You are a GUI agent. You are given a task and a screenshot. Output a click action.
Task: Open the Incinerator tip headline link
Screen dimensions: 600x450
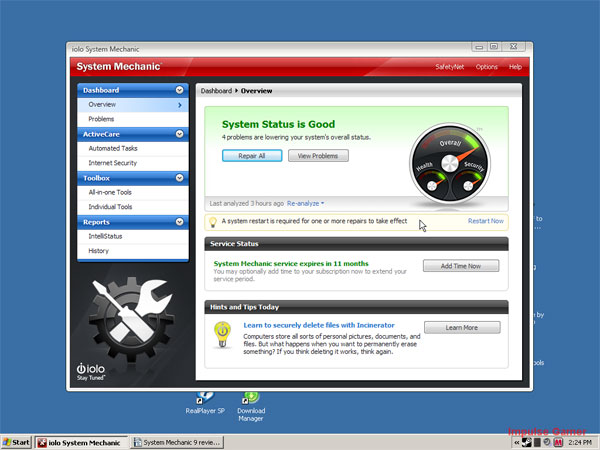click(319, 325)
